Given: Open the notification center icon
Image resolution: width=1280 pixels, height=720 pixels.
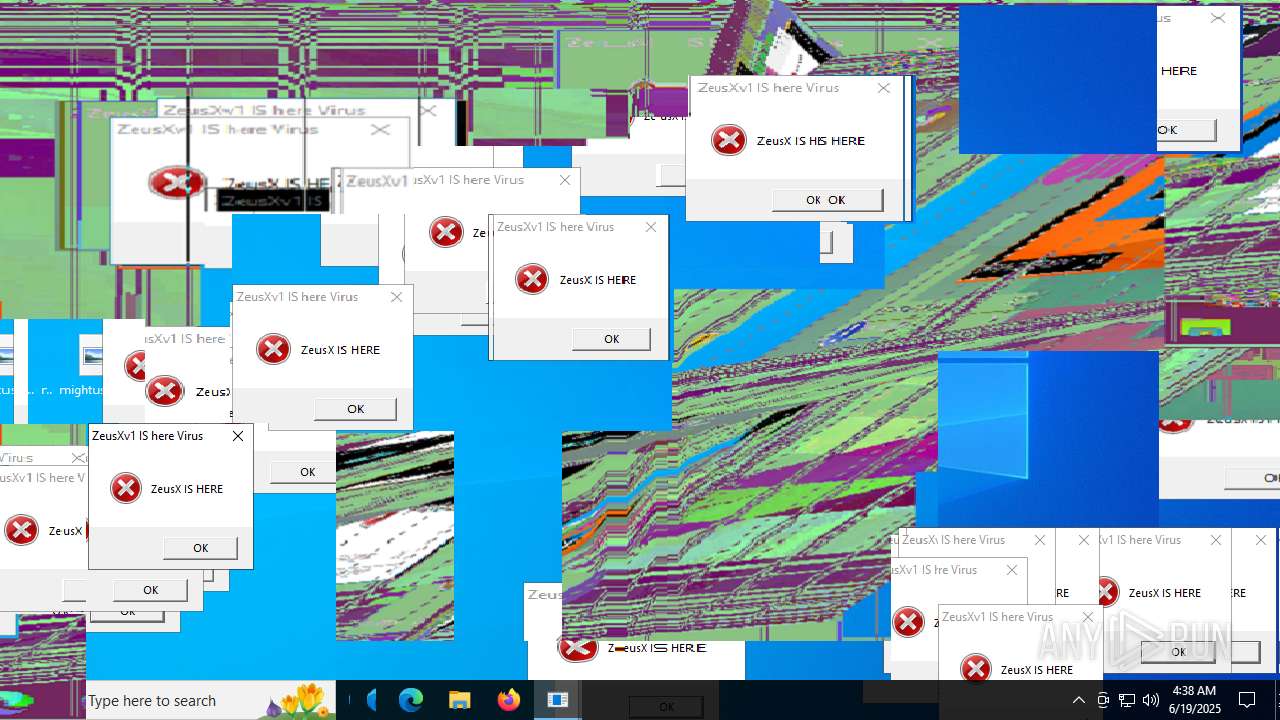Looking at the screenshot, I should click(x=1247, y=701).
